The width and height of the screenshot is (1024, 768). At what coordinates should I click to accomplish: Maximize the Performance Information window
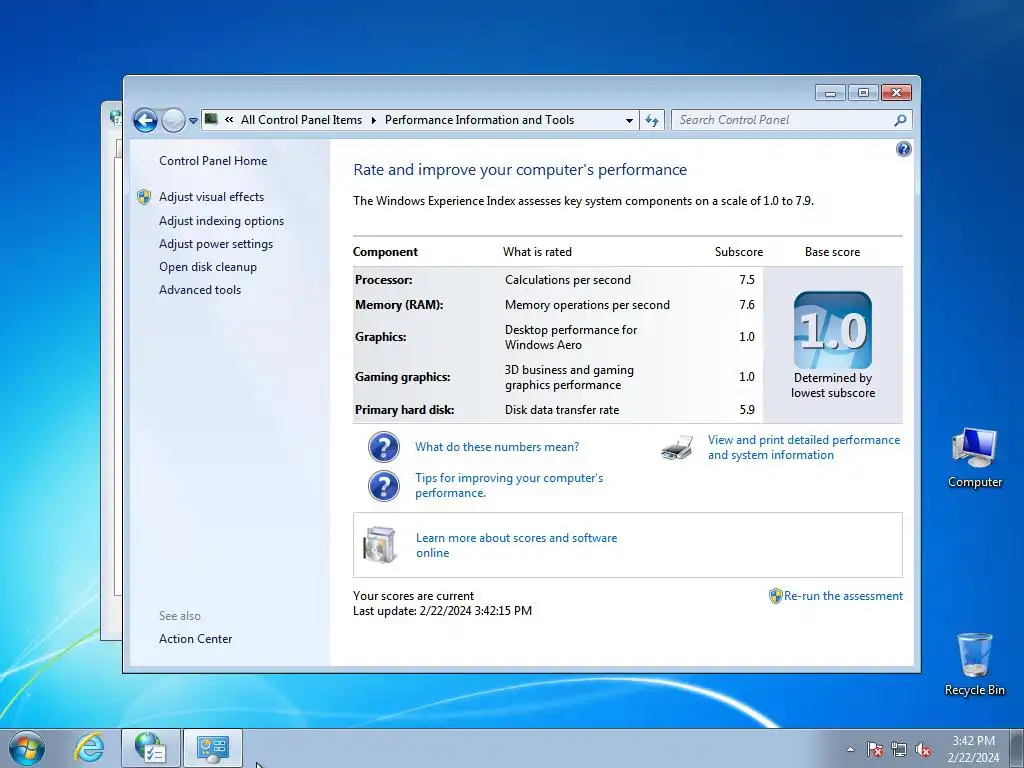click(x=863, y=93)
